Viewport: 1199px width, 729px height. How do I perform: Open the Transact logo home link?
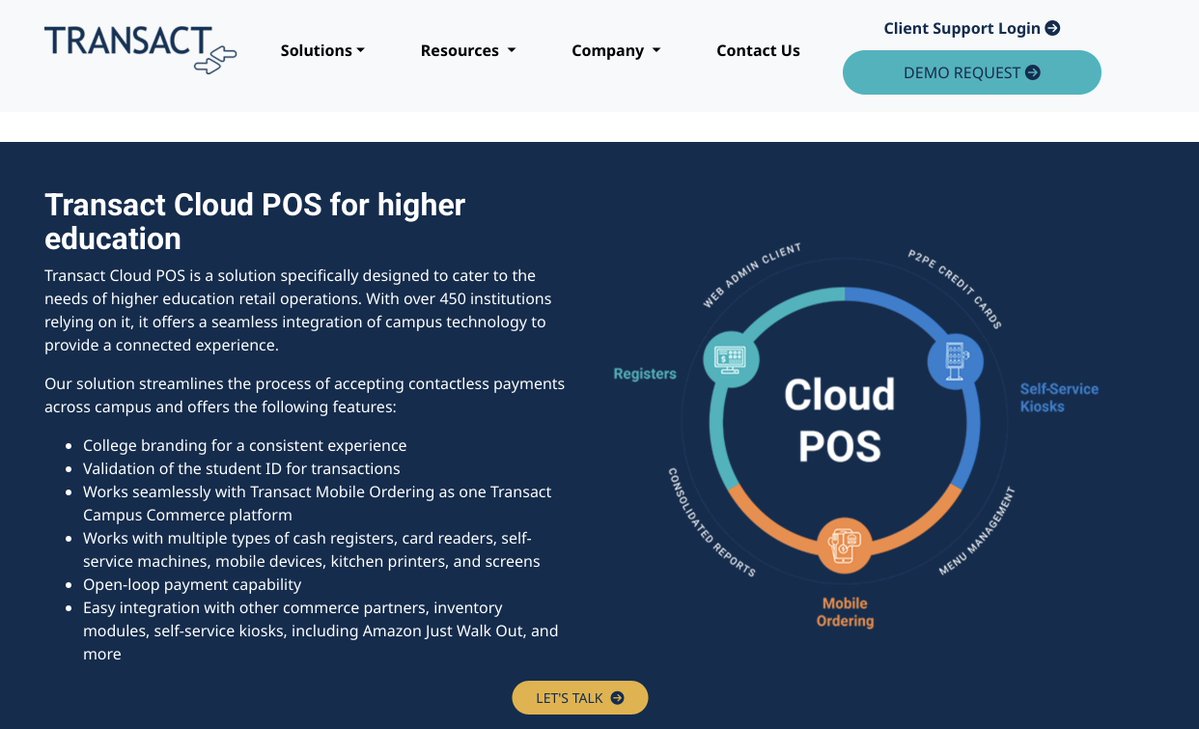coord(141,49)
